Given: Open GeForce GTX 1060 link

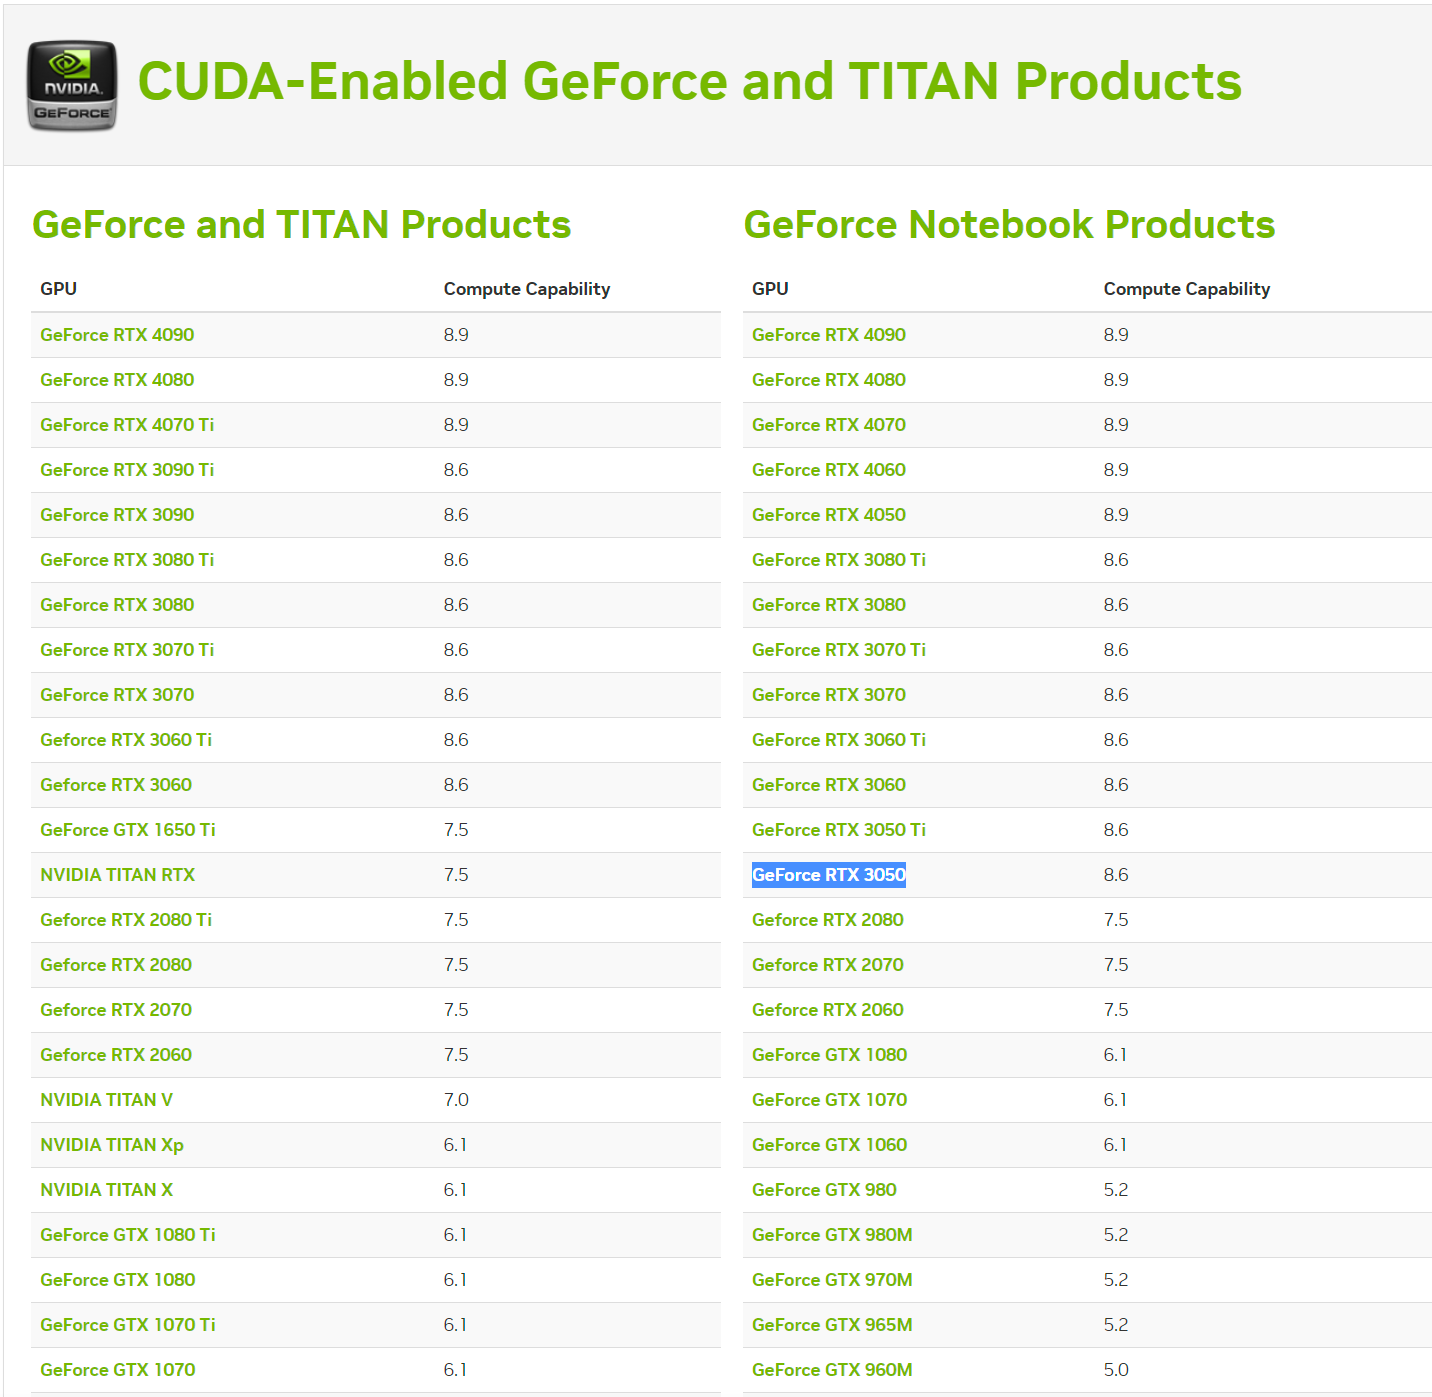Looking at the screenshot, I should [830, 1145].
